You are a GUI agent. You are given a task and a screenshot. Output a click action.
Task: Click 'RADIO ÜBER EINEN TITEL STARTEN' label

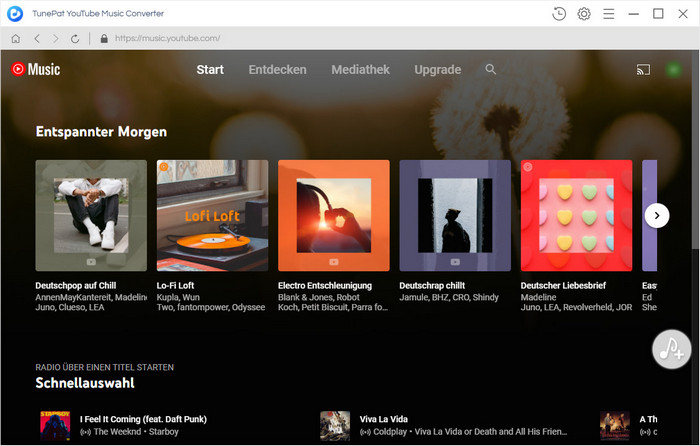tap(105, 367)
